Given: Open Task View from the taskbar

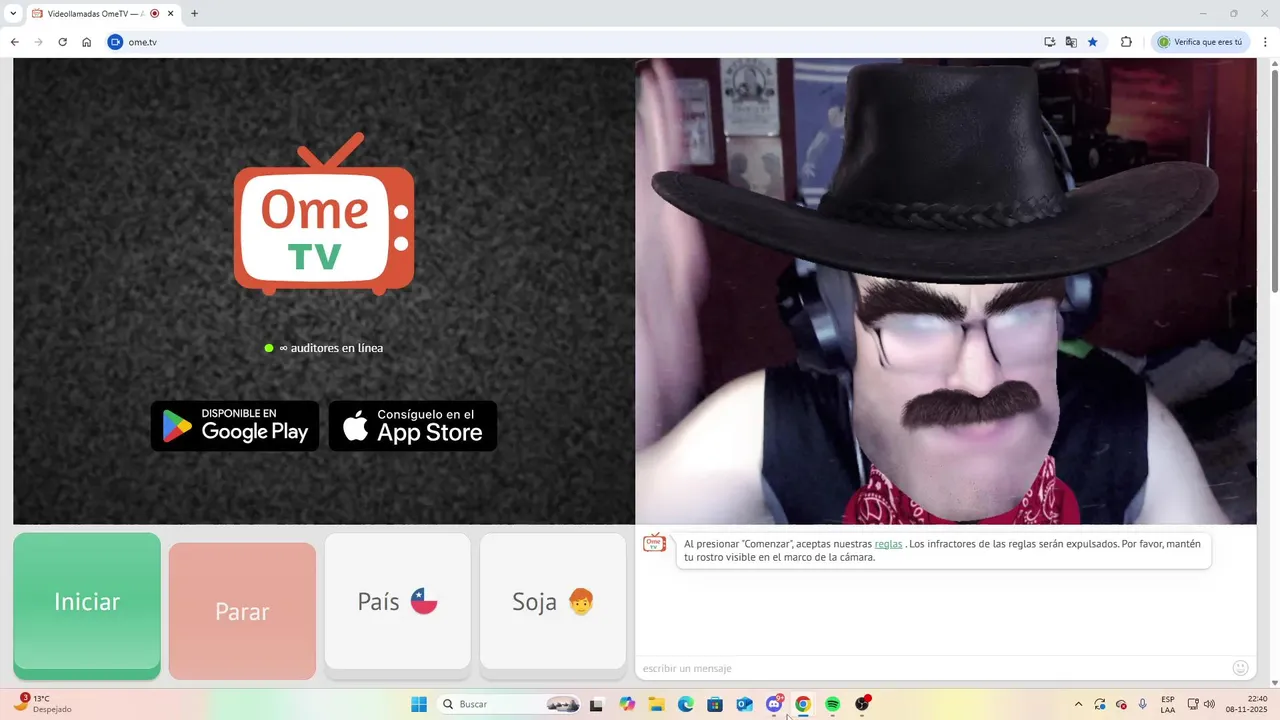Looking at the screenshot, I should [x=597, y=704].
